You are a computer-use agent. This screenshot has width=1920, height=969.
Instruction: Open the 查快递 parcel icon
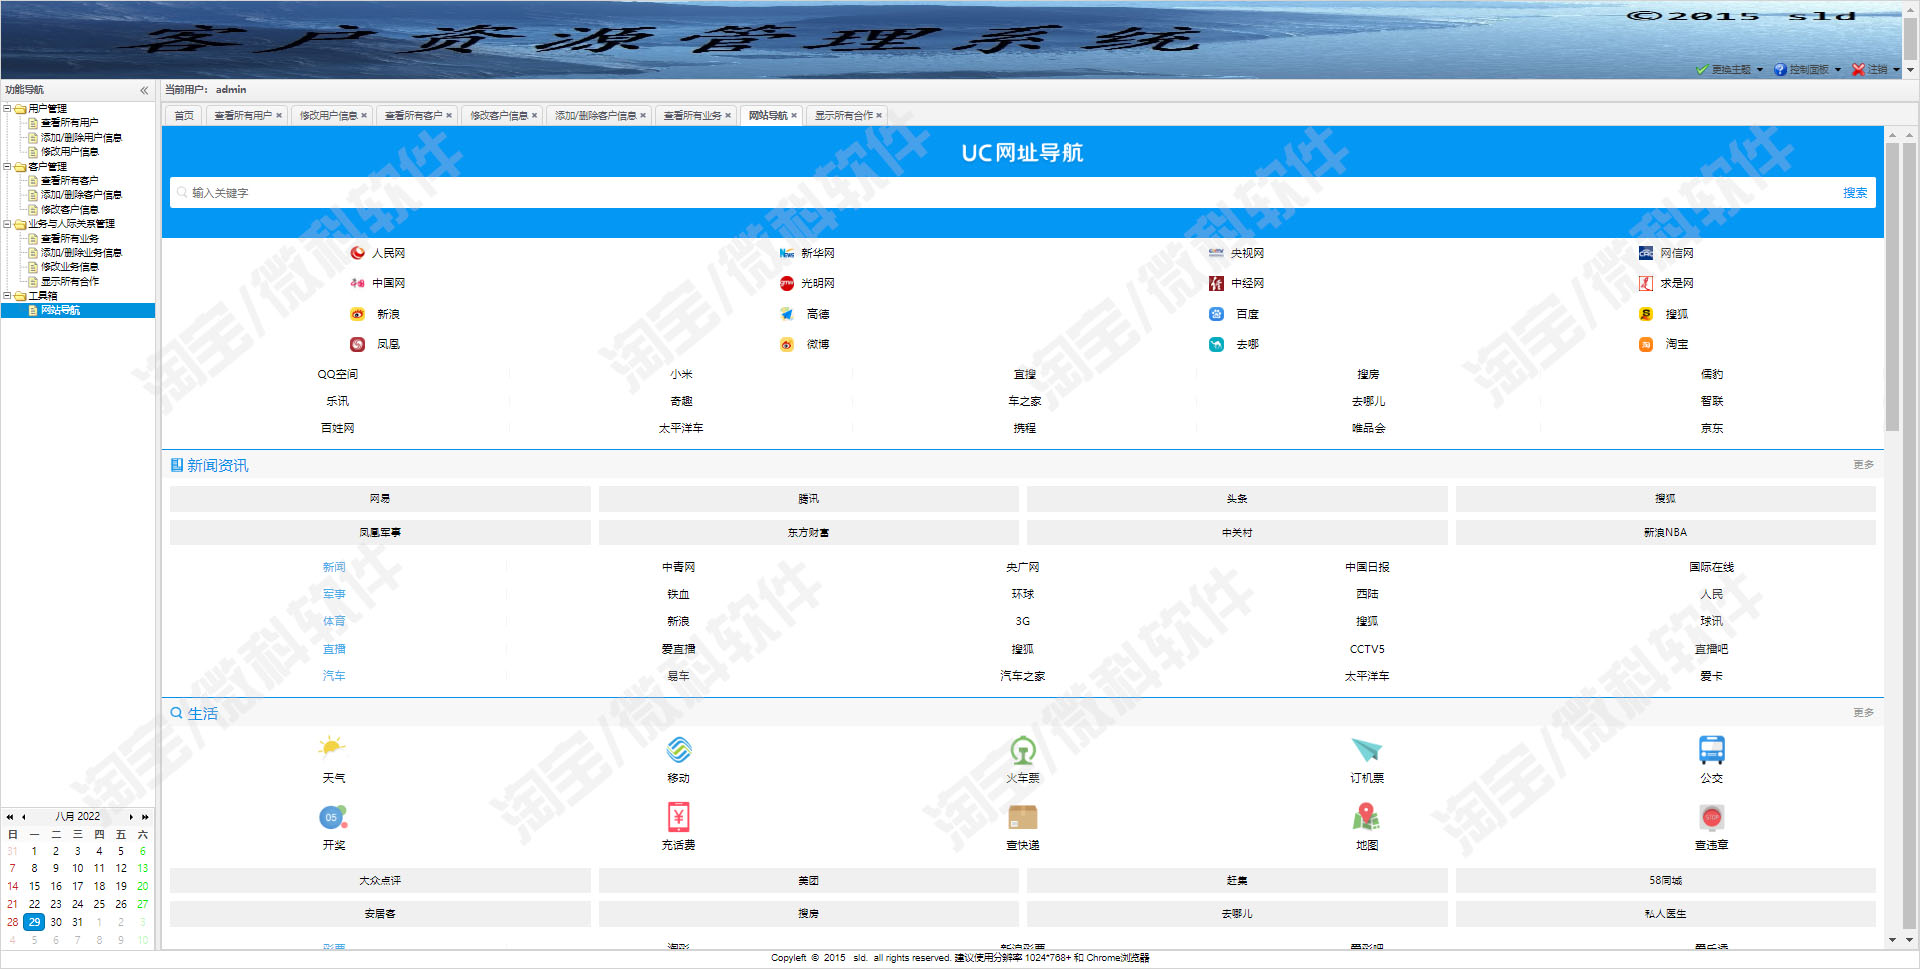click(x=1022, y=817)
